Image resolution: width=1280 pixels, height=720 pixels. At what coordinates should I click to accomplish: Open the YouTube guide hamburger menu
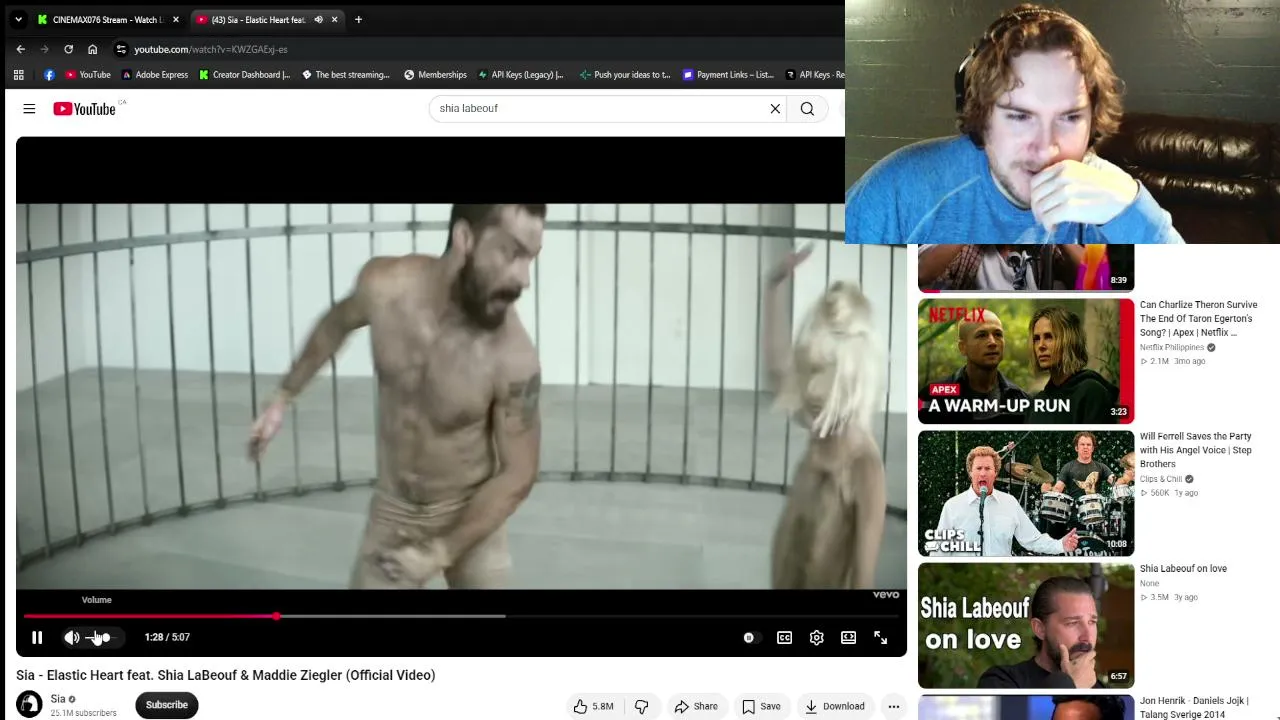(x=29, y=108)
